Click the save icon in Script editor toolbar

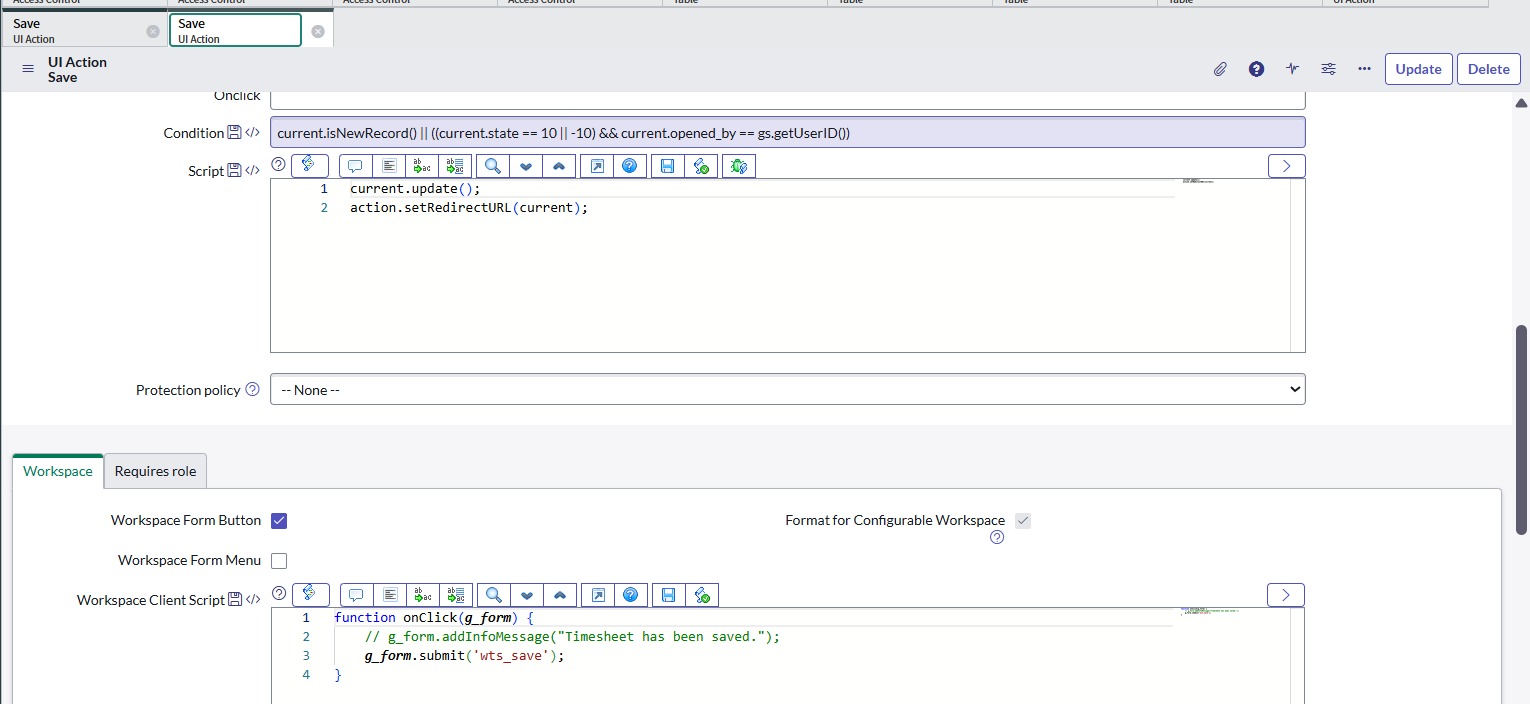tap(667, 166)
